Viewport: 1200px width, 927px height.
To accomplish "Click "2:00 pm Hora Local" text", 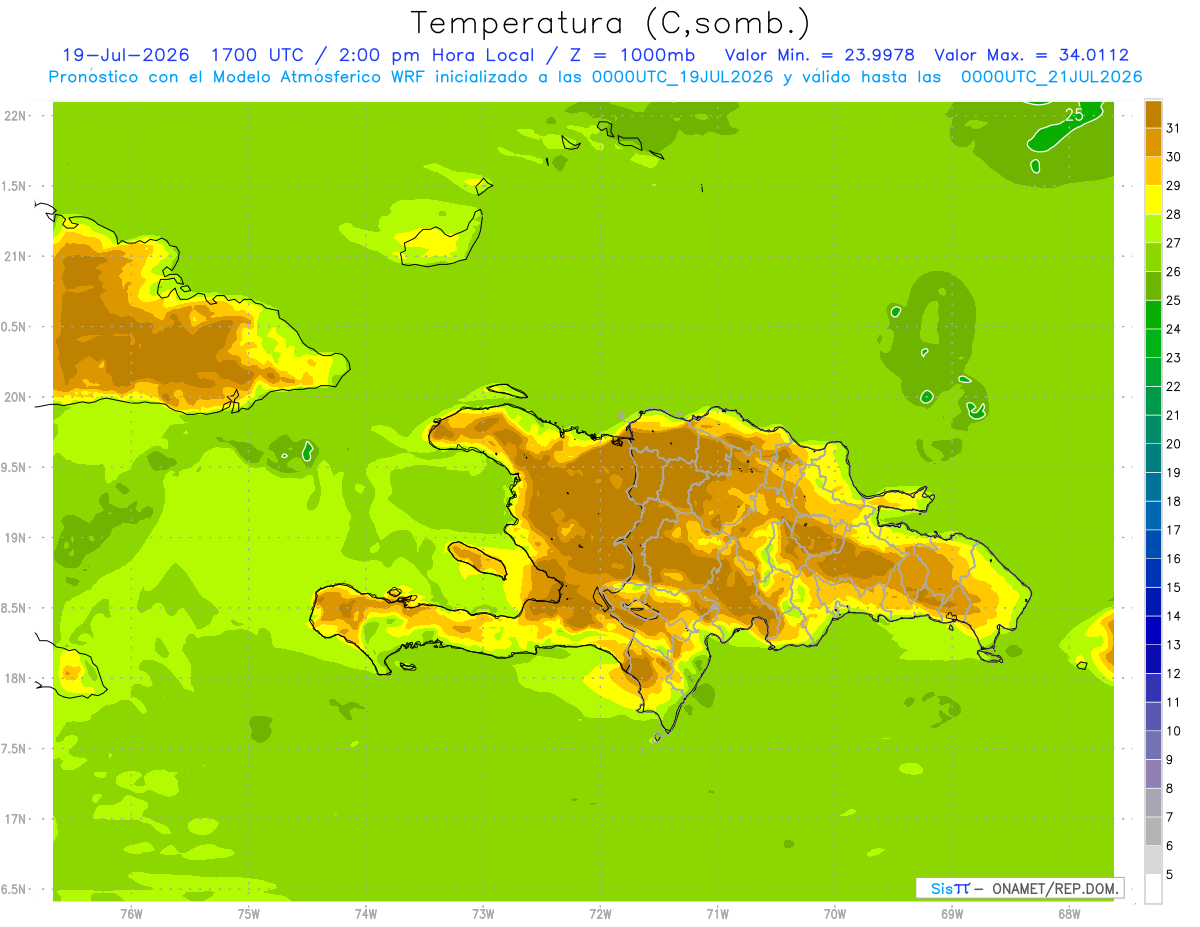I will pyautogui.click(x=436, y=55).
